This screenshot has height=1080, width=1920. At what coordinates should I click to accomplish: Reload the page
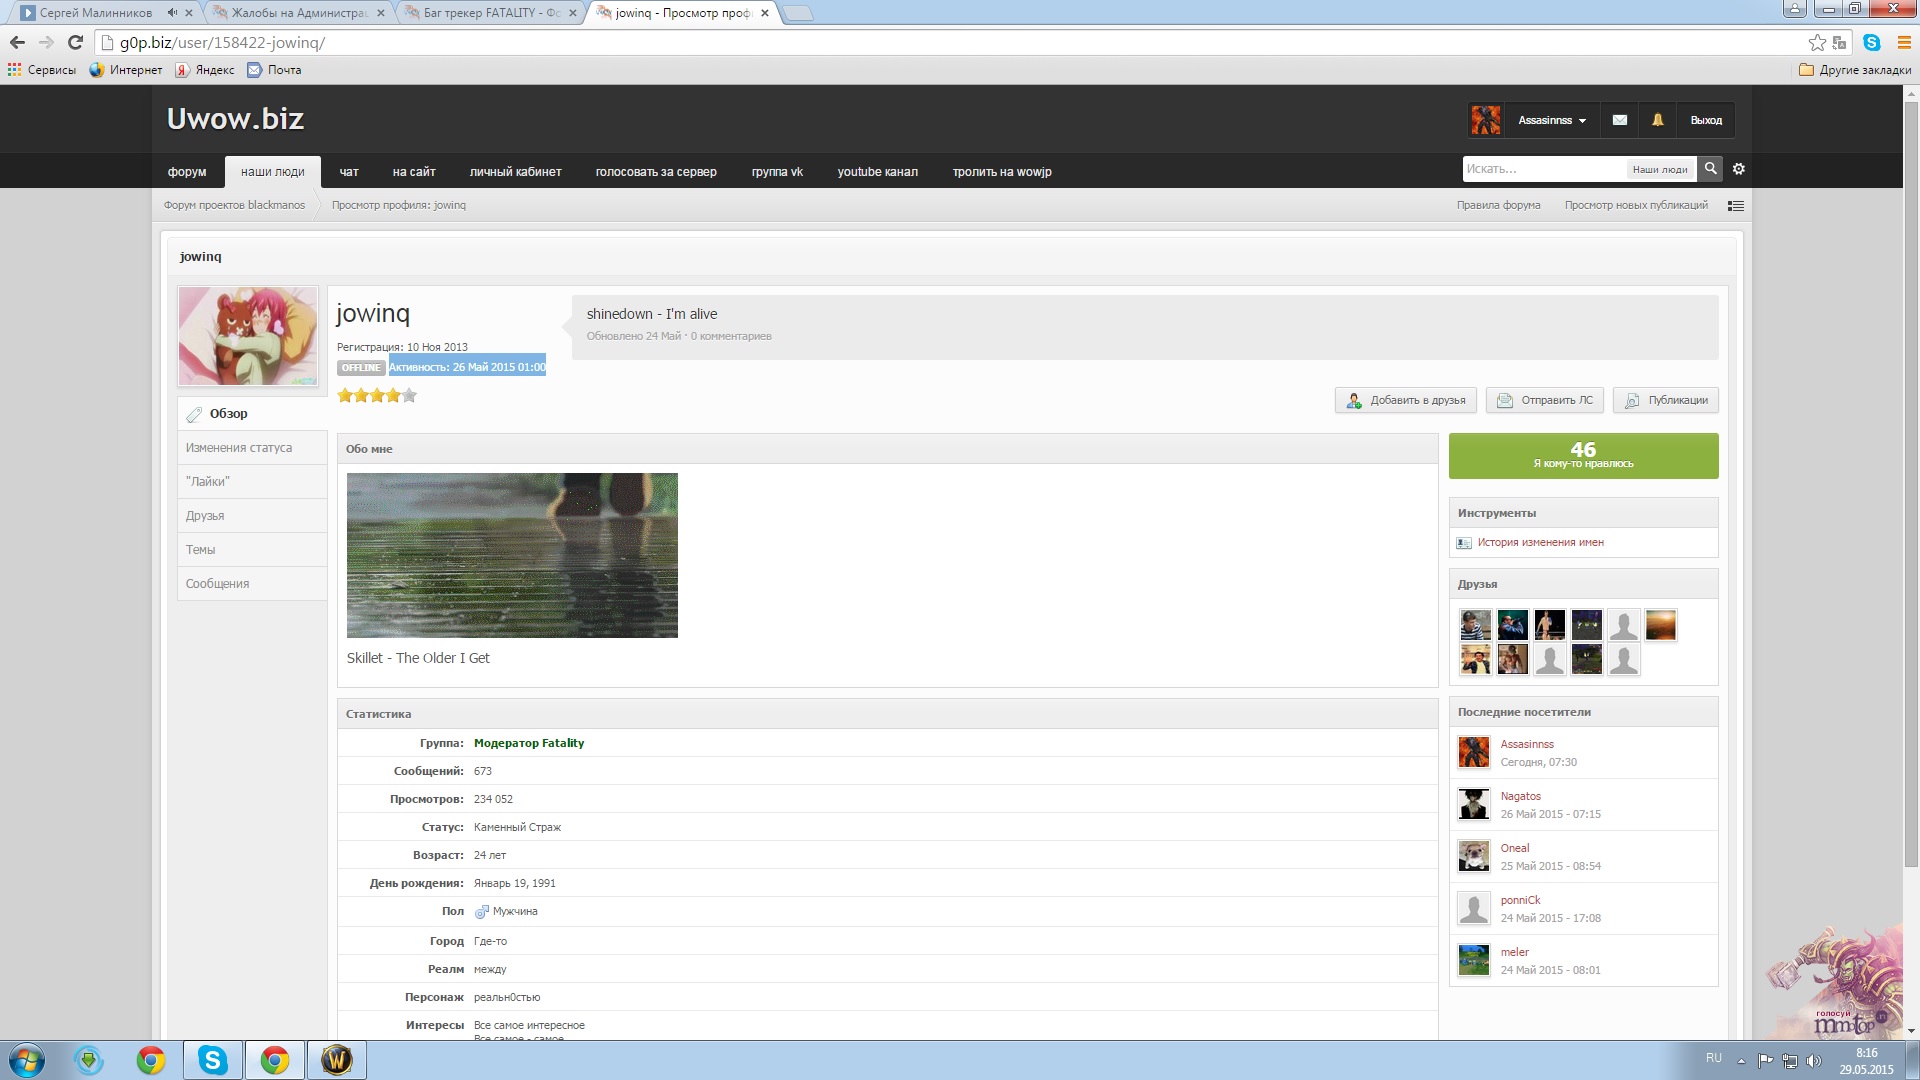(x=75, y=43)
